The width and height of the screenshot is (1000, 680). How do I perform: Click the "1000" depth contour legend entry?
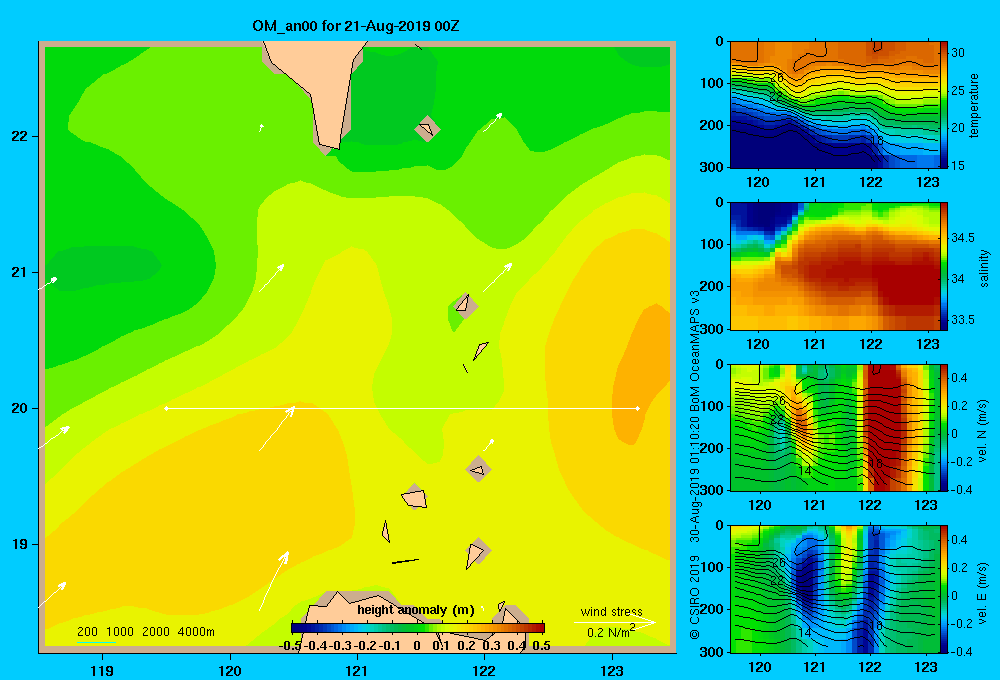120,632
